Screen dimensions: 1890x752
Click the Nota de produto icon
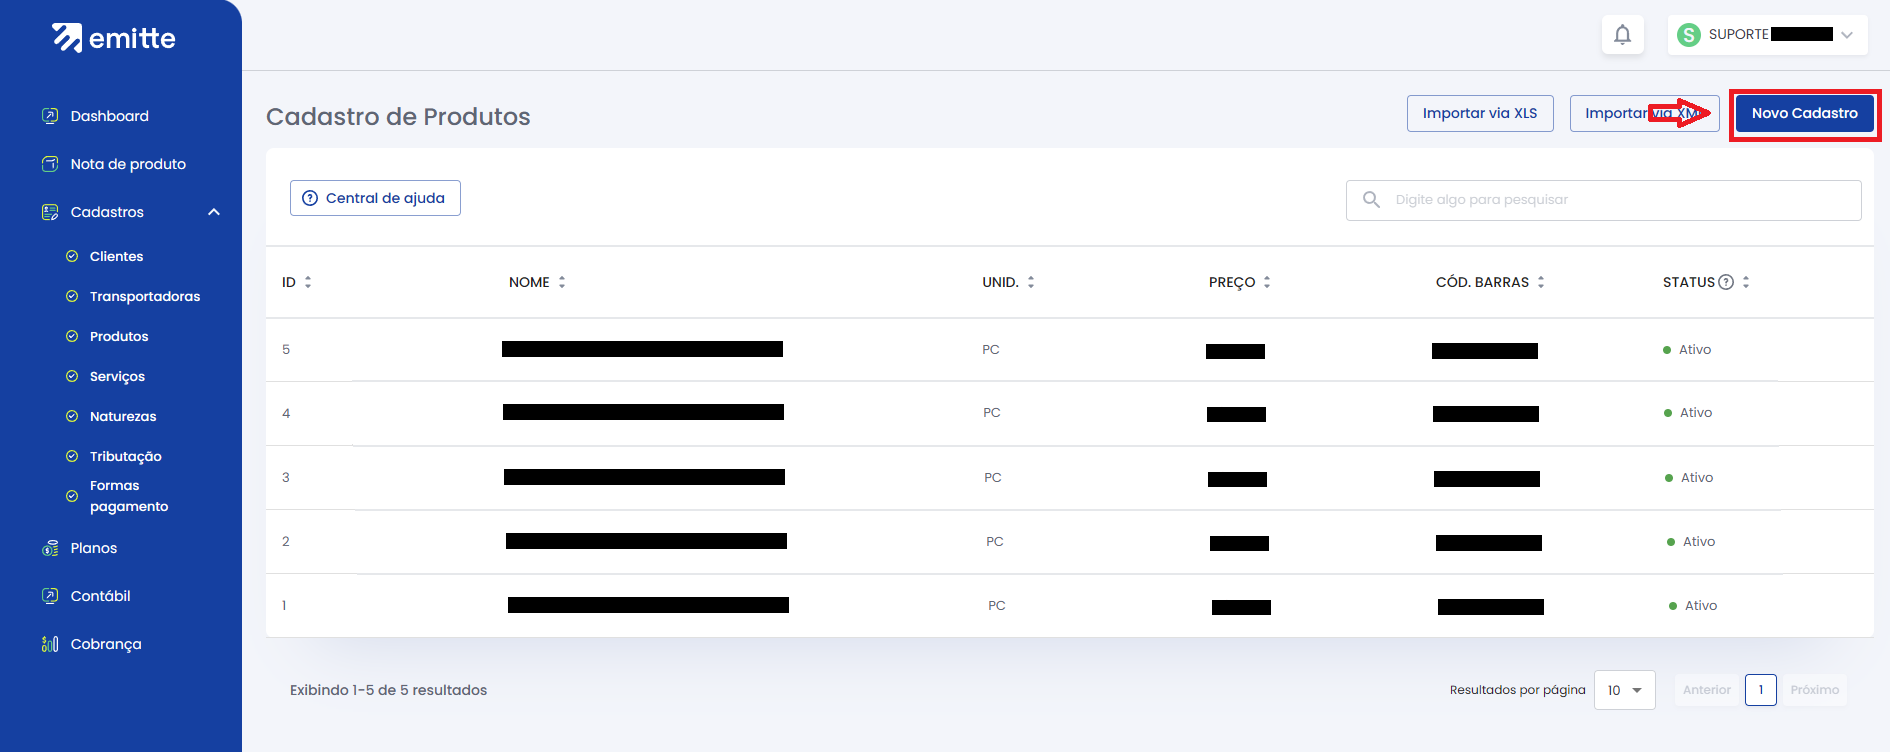pos(50,164)
